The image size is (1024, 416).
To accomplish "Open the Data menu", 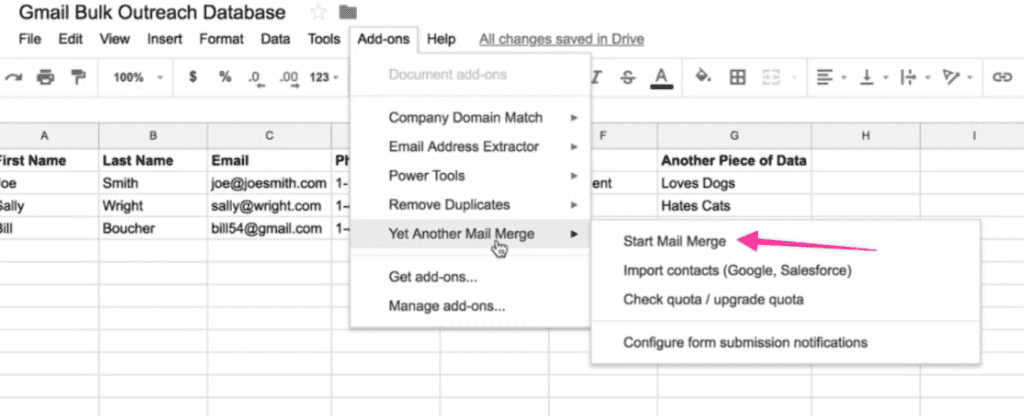I will tap(276, 39).
